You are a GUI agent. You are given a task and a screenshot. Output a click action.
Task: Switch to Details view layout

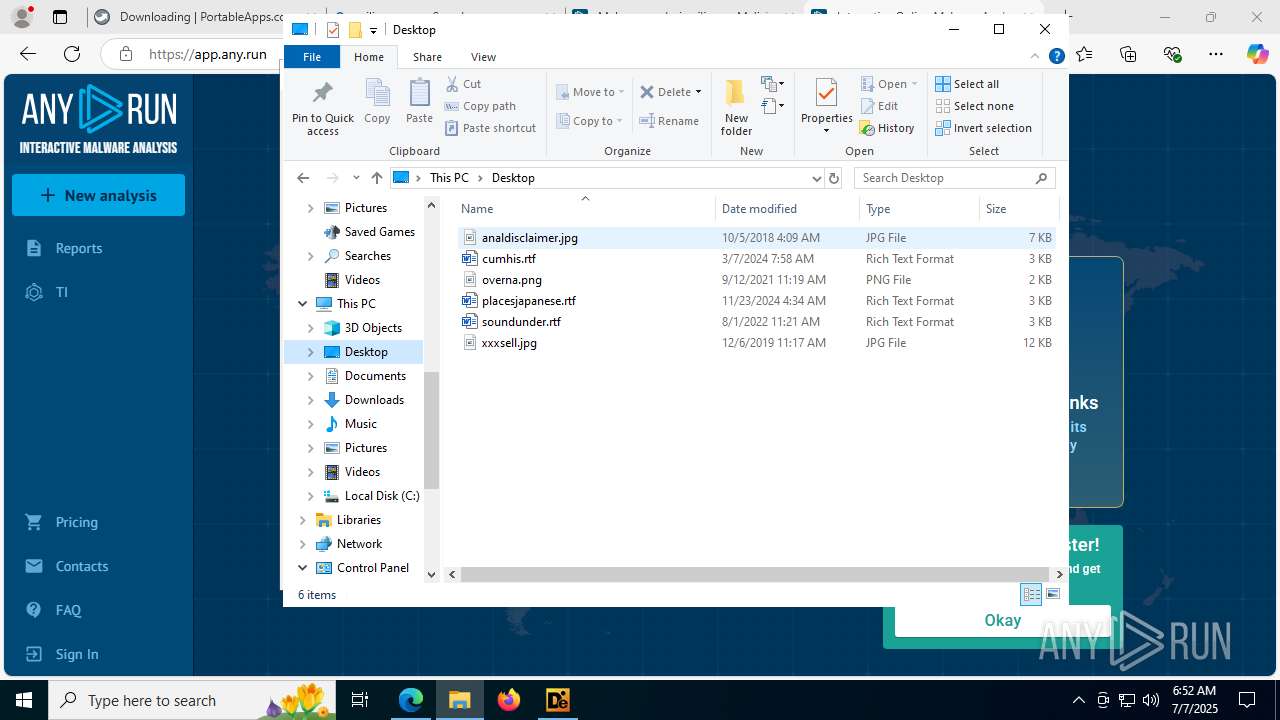(x=1031, y=594)
